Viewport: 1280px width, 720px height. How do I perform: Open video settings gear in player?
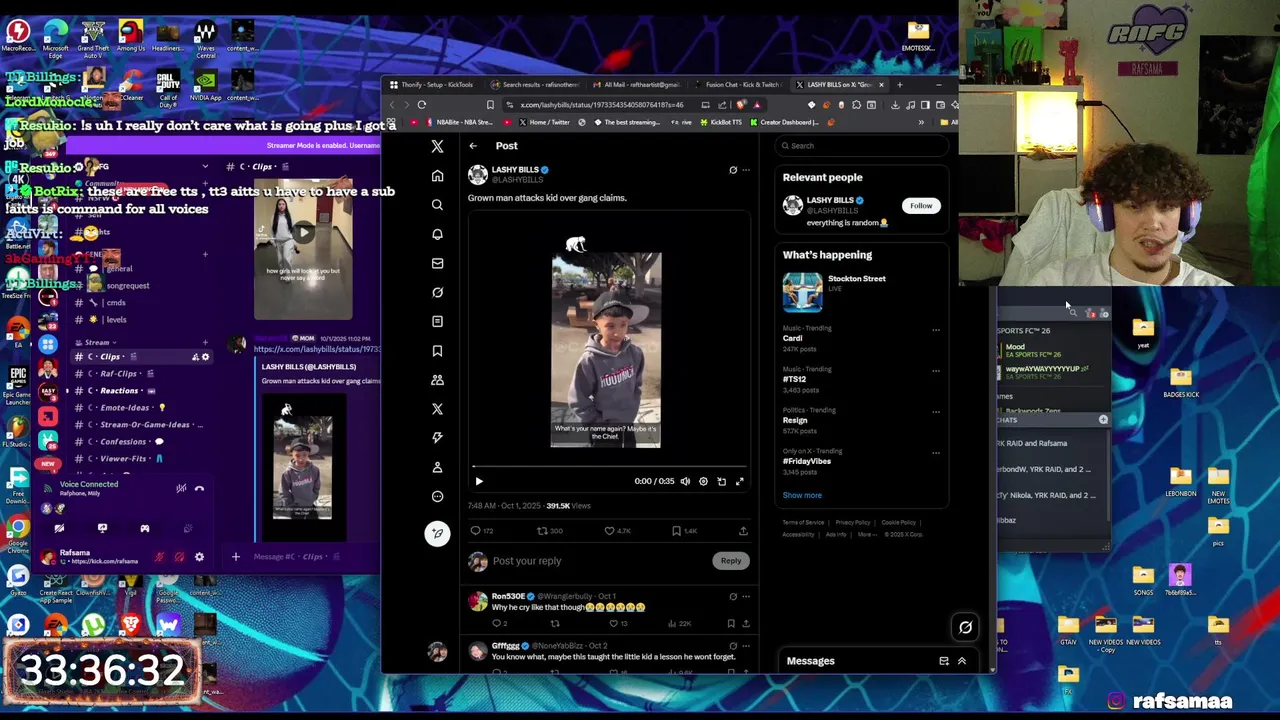tap(703, 481)
